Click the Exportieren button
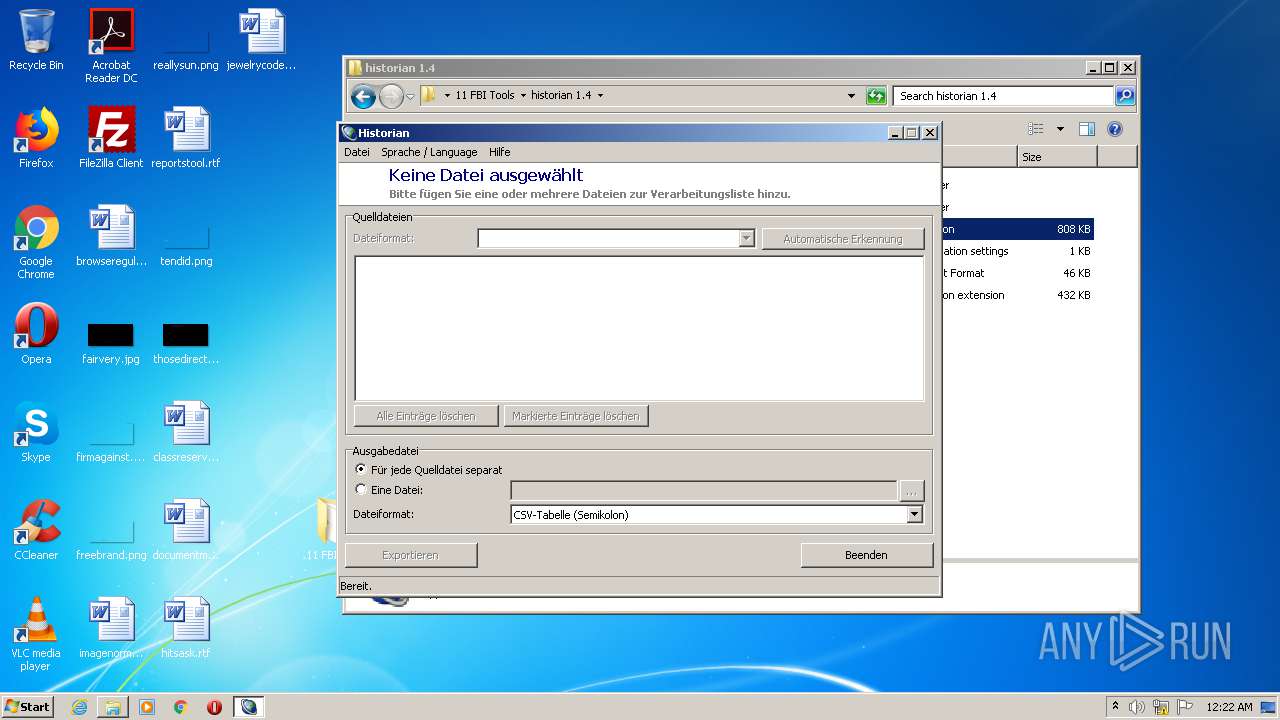The height and width of the screenshot is (720, 1280). [411, 555]
